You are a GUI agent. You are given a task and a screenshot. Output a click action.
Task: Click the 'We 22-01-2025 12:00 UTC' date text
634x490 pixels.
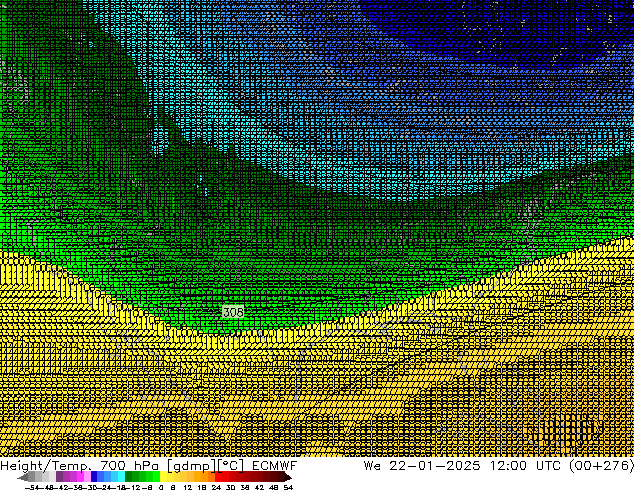[462, 465]
